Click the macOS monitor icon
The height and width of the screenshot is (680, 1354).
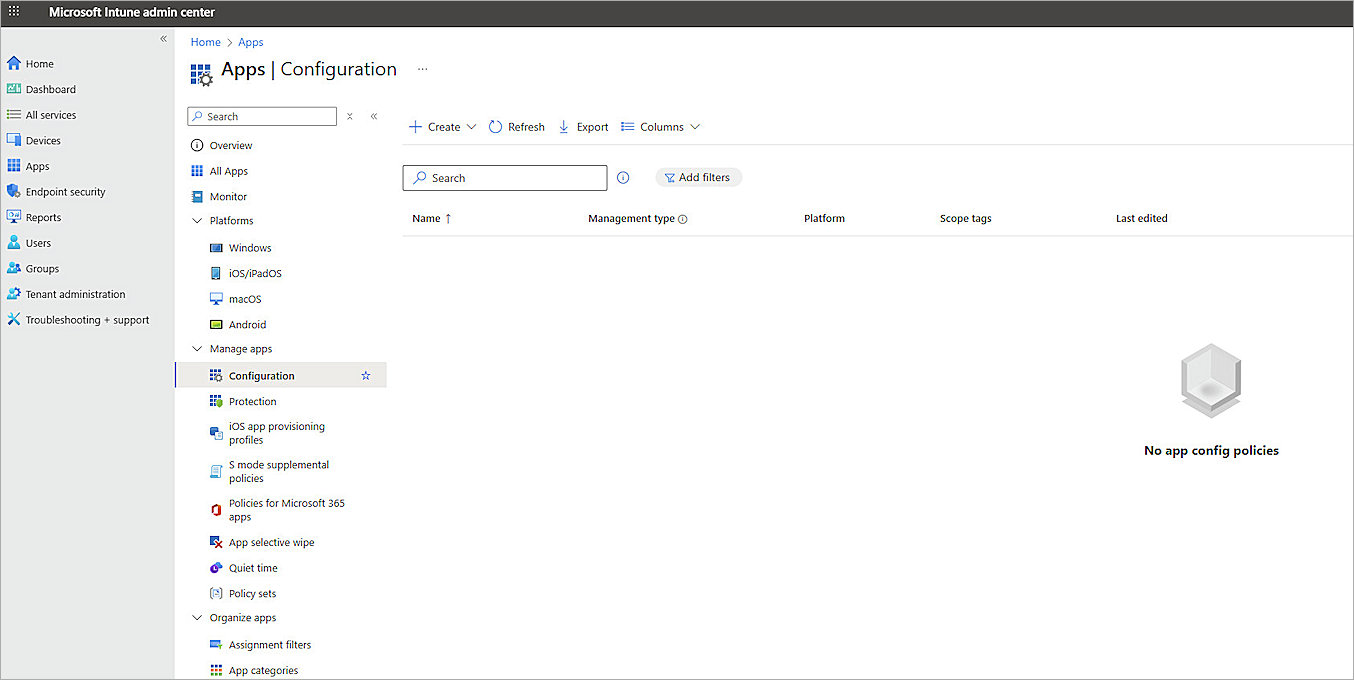[x=216, y=299]
